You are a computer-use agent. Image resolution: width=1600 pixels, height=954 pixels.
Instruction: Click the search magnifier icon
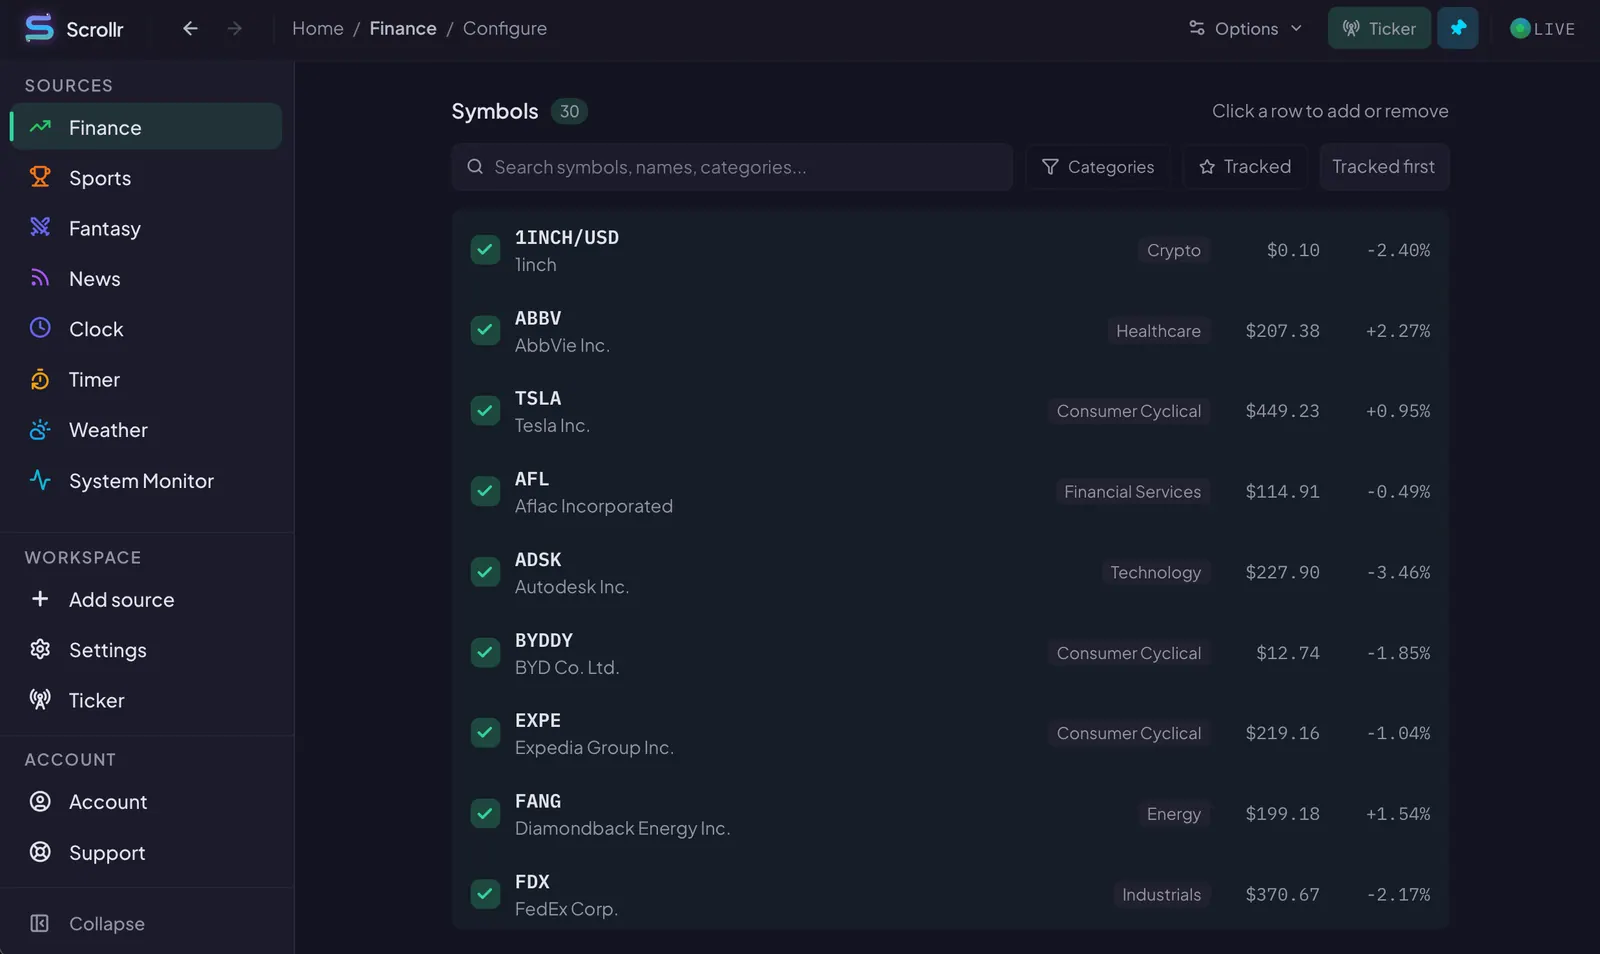point(475,167)
